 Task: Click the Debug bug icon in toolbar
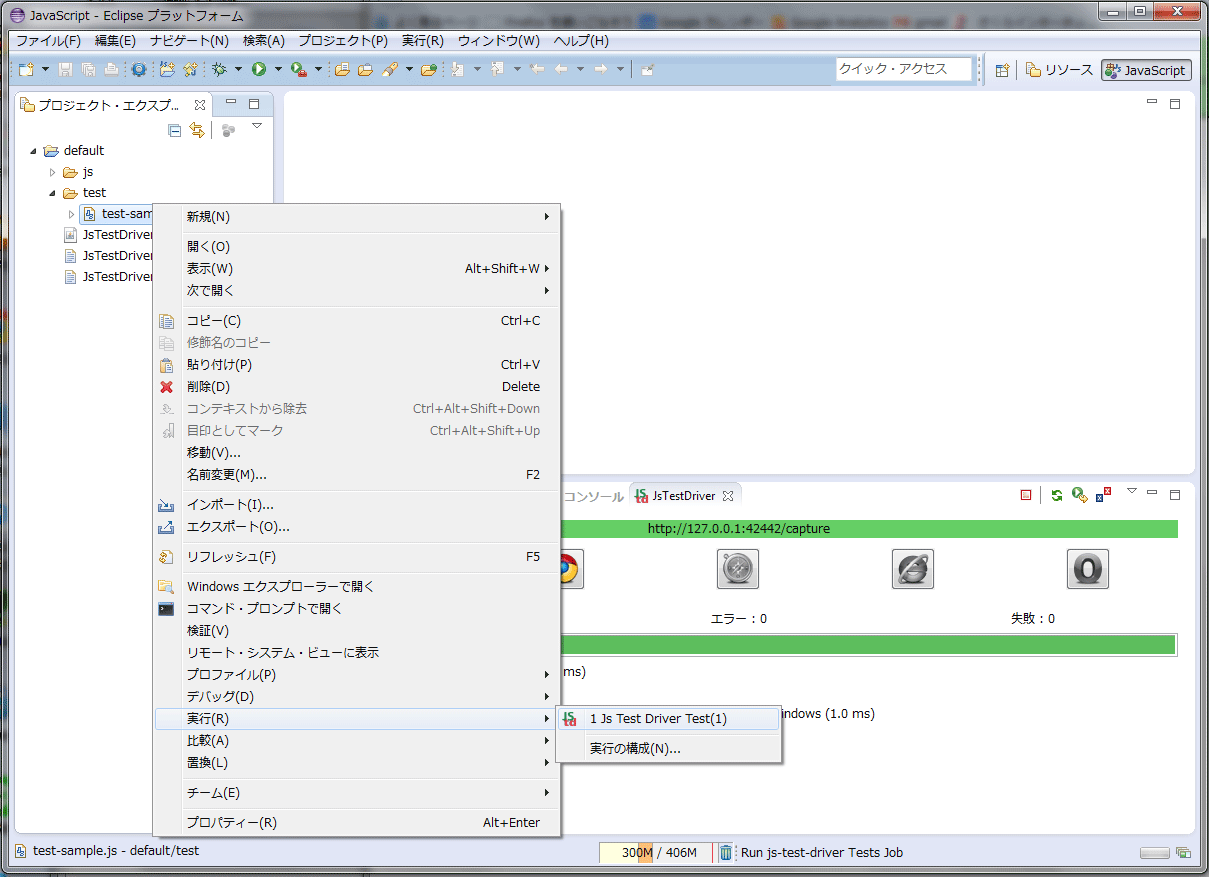tap(219, 69)
